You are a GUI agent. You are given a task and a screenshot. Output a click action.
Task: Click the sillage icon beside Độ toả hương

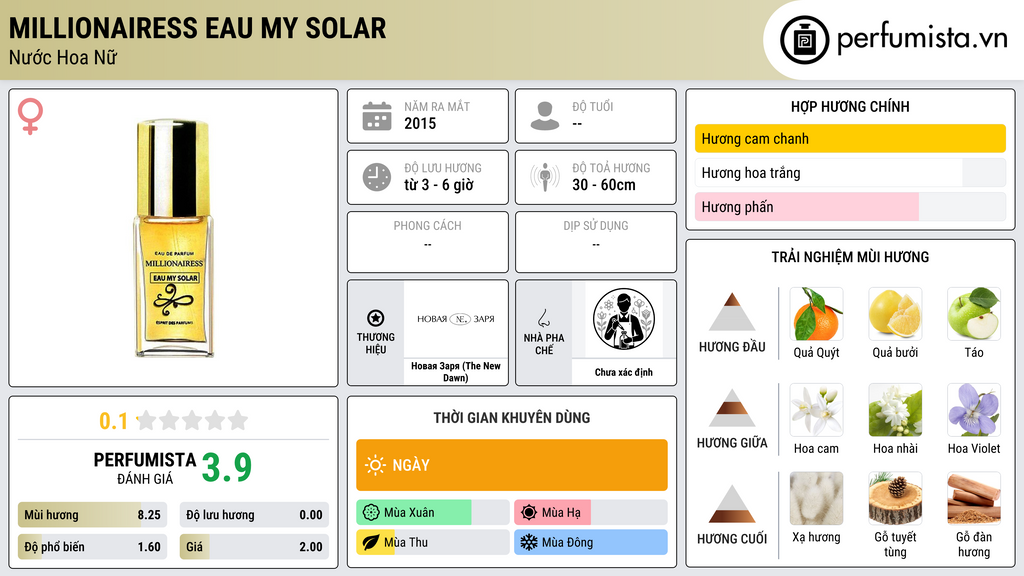545,177
